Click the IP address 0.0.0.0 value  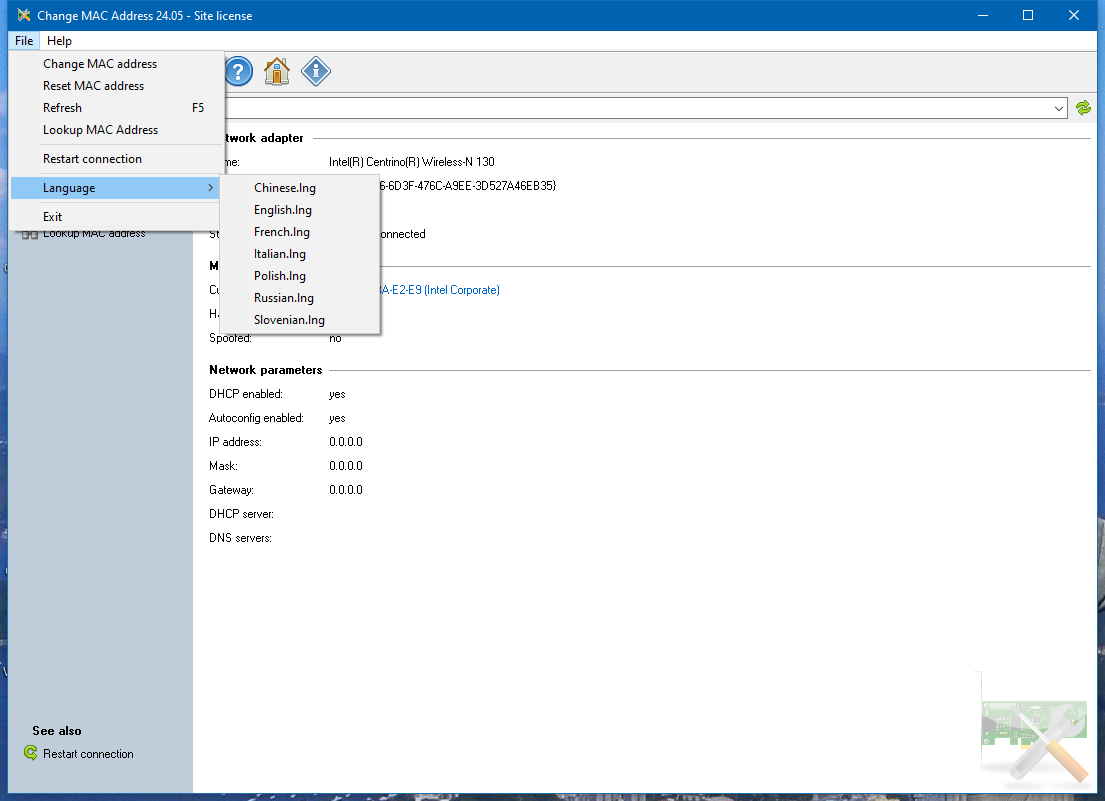(345, 442)
